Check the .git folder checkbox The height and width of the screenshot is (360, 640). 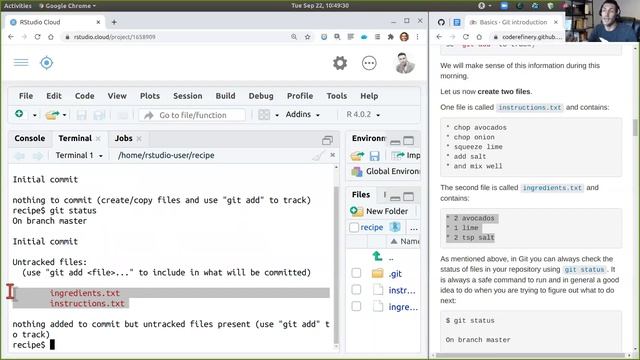[356, 273]
